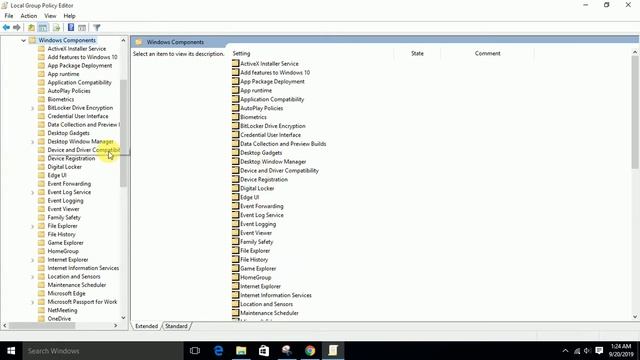Expand Desktop Window Manager tree node
640x360 pixels.
(33, 142)
